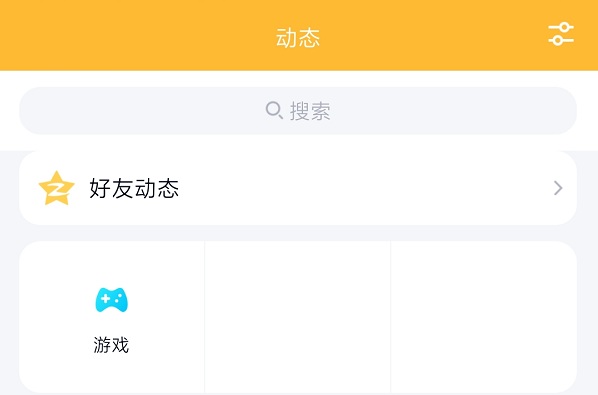Click the Z letter on the star logo

click(56, 189)
